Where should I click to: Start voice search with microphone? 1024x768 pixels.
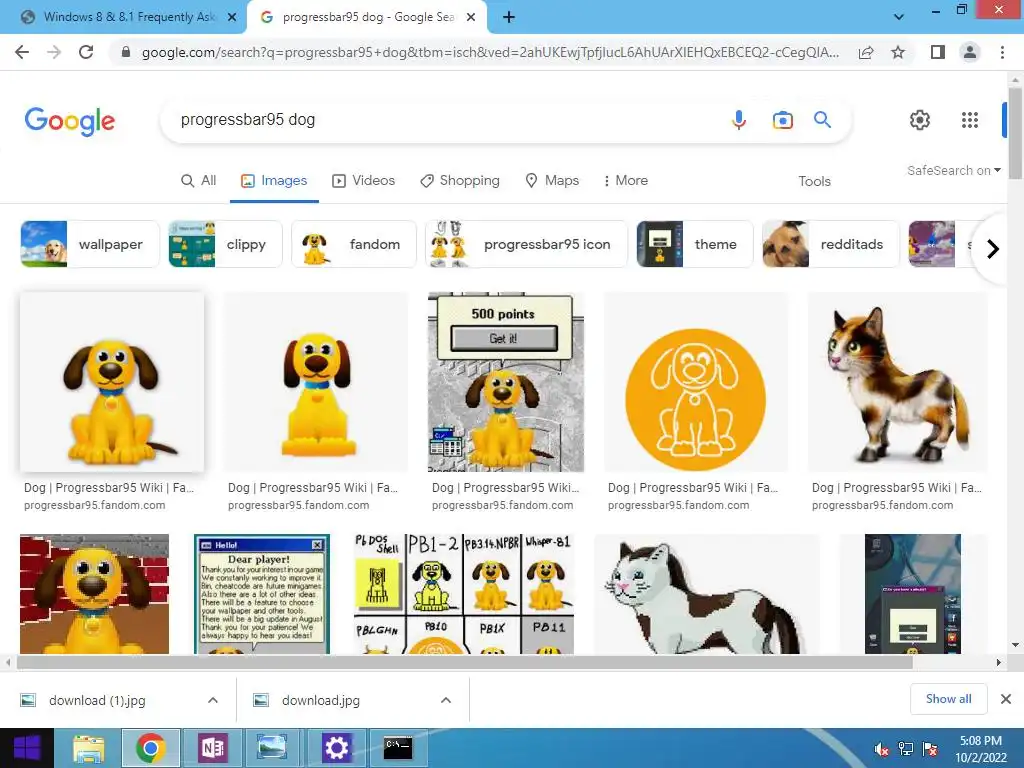[739, 120]
